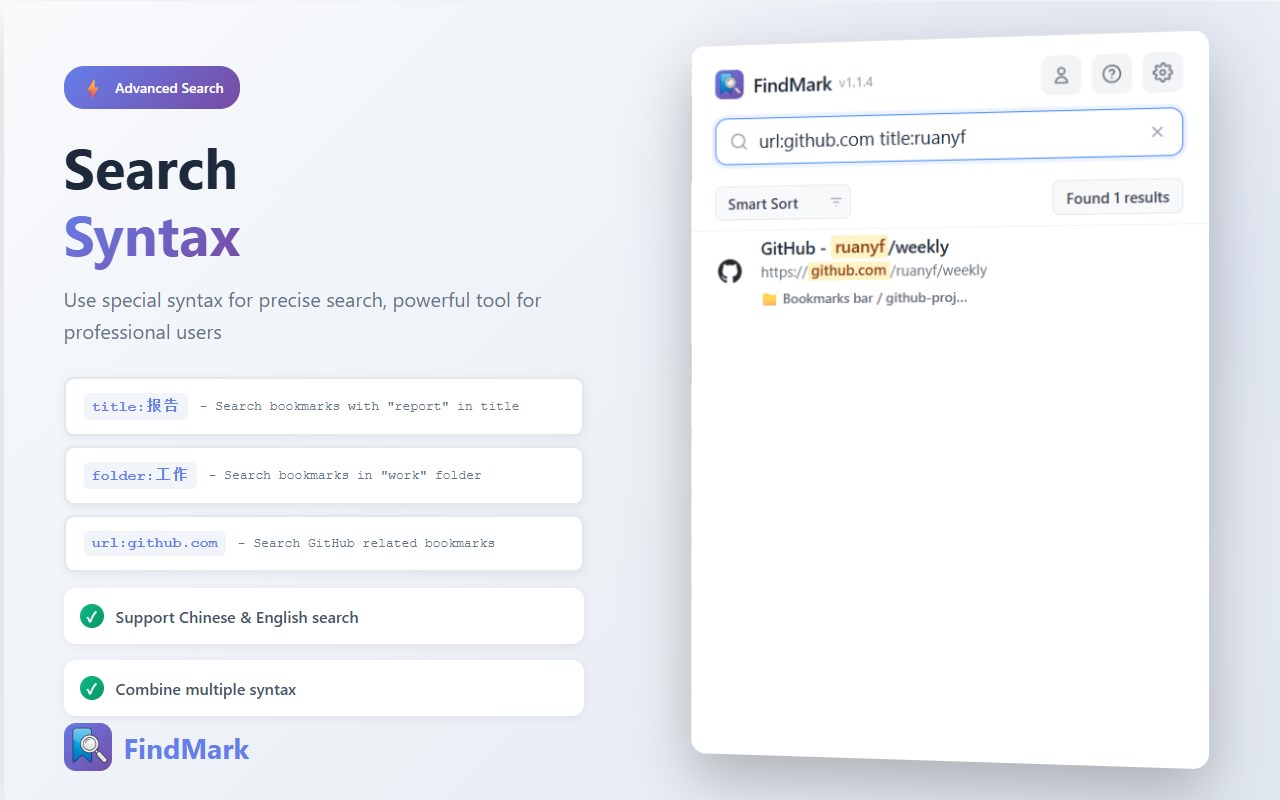The width and height of the screenshot is (1280, 800).
Task: Toggle the Combine multiple syntax checkmark
Action: [92, 688]
